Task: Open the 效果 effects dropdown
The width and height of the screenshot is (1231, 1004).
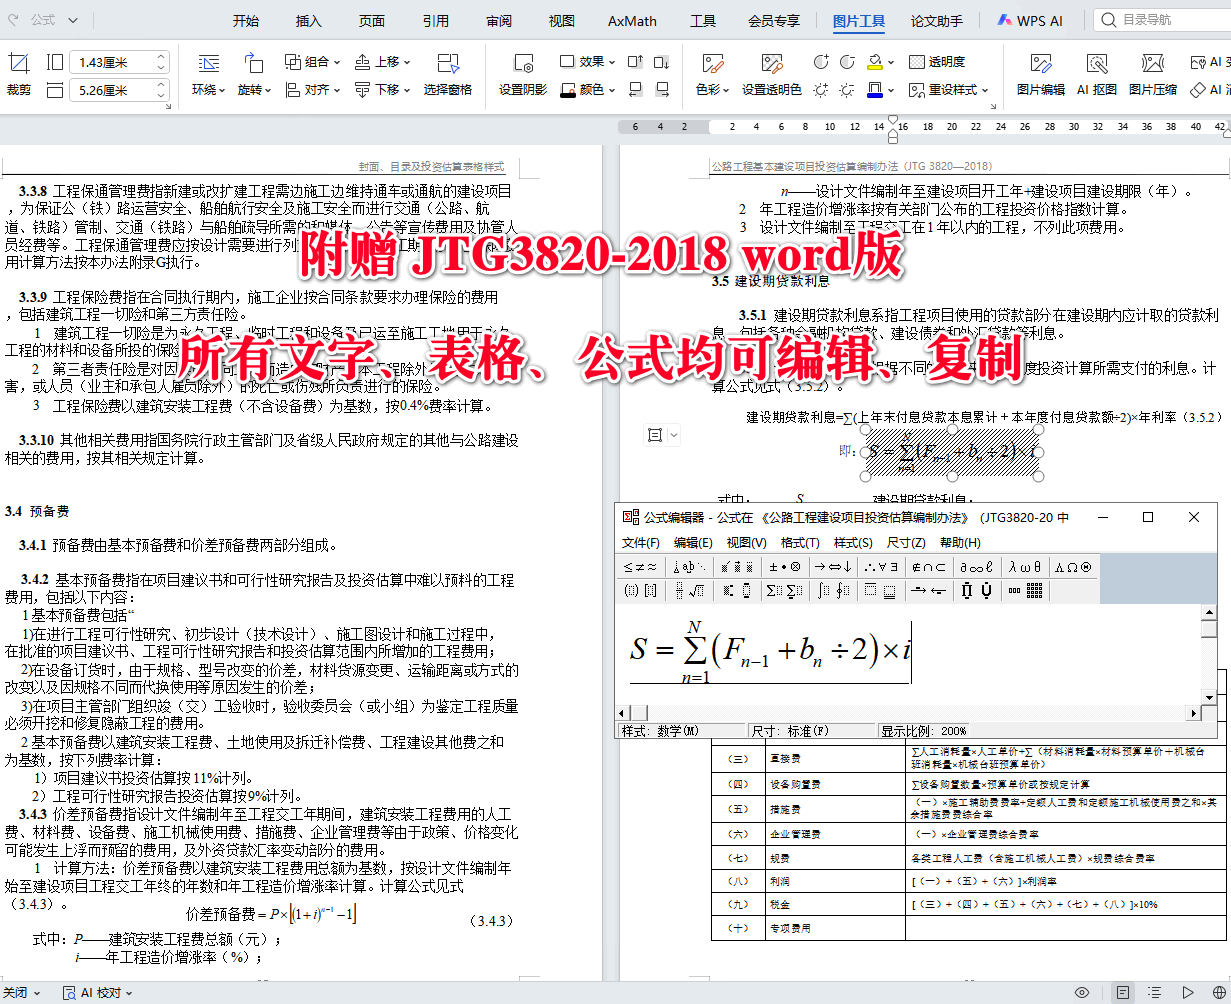Action: (588, 62)
